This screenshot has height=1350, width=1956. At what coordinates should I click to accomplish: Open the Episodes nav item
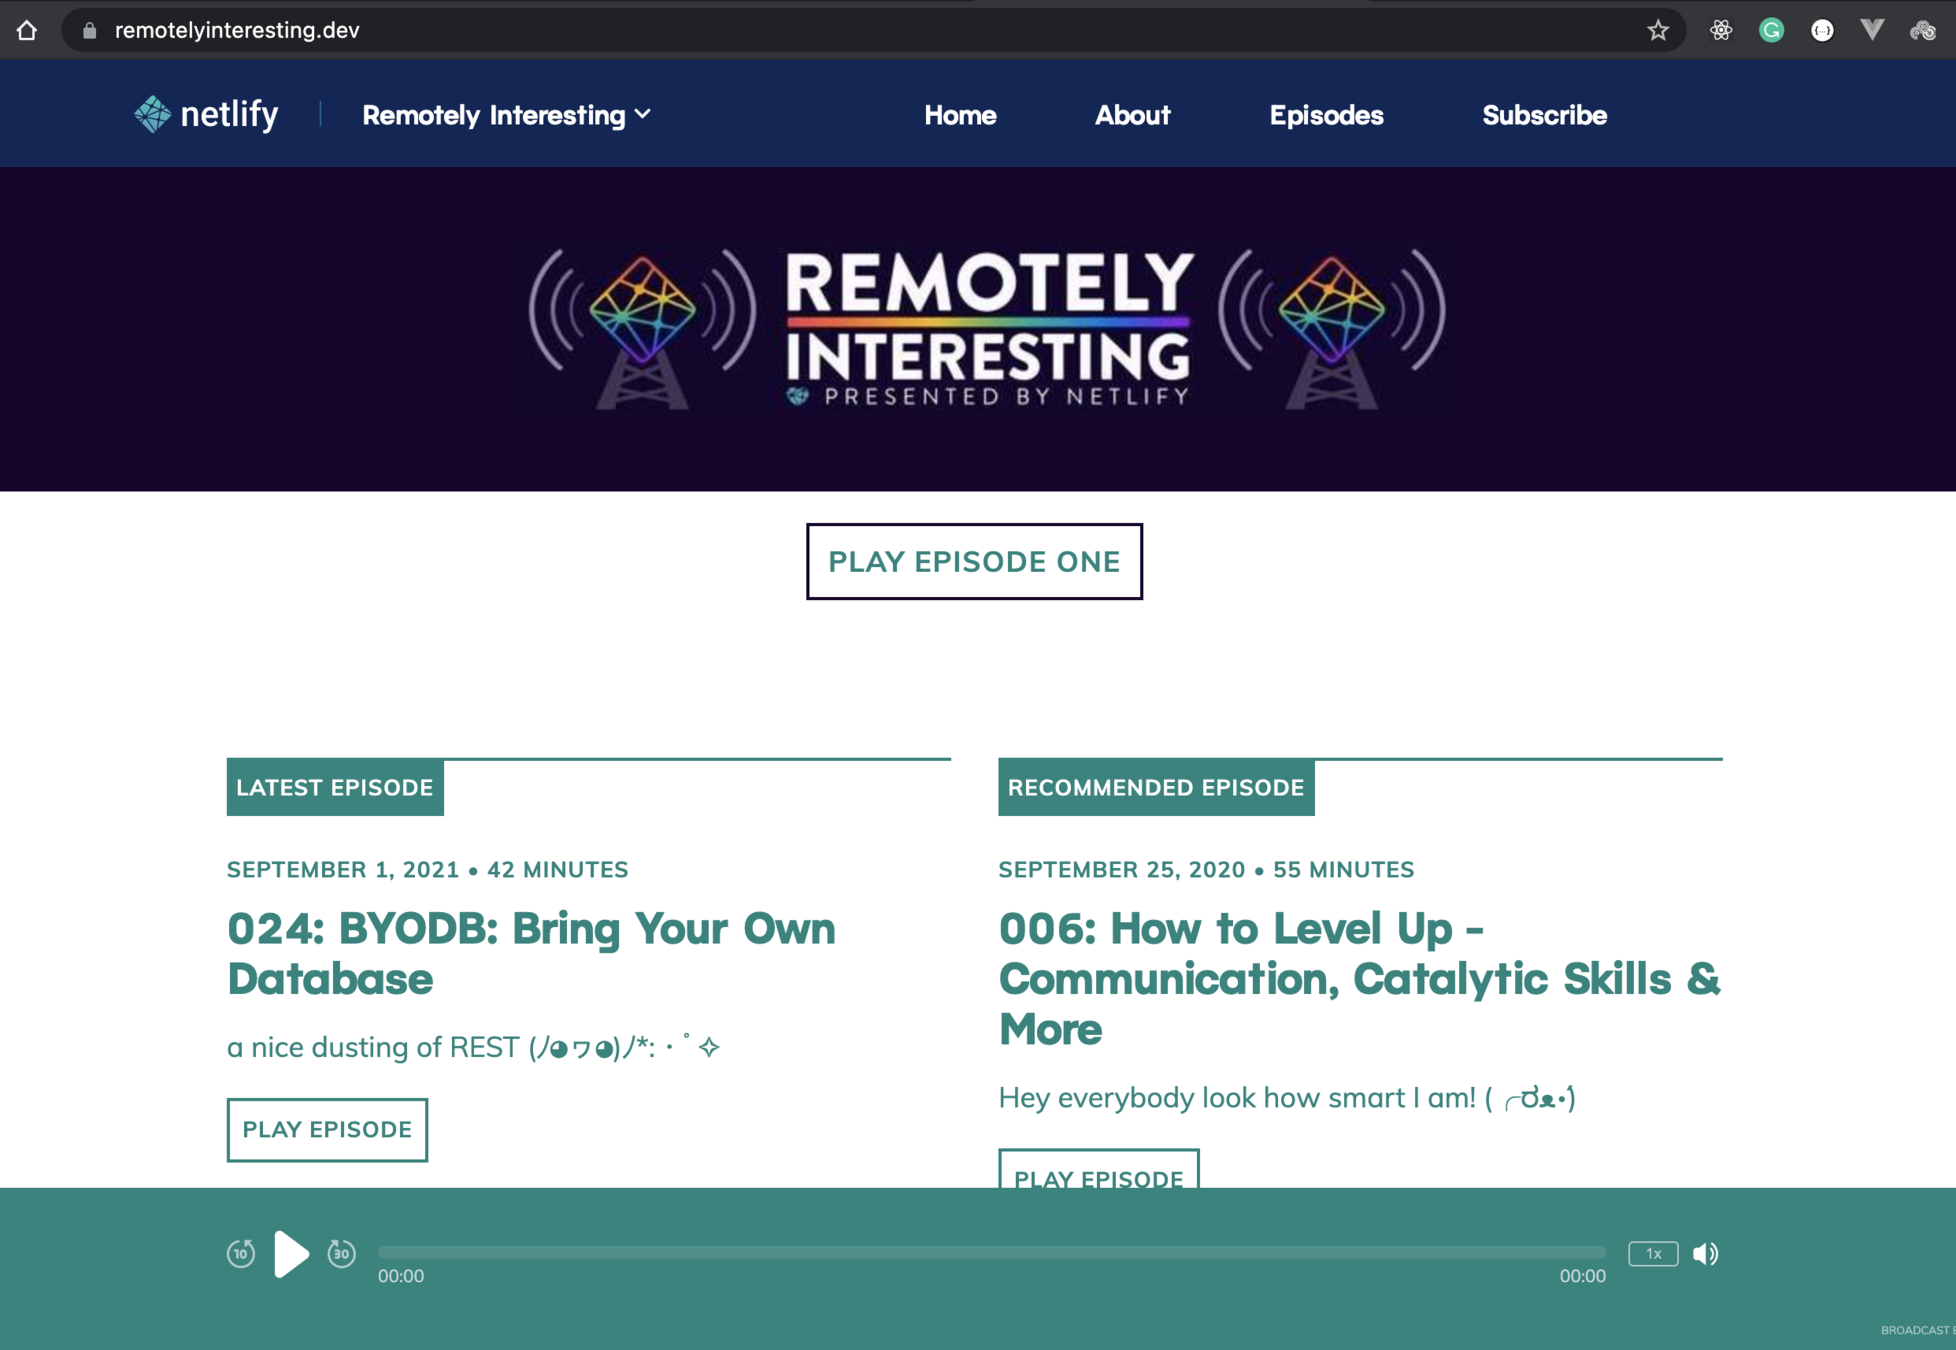[1326, 115]
